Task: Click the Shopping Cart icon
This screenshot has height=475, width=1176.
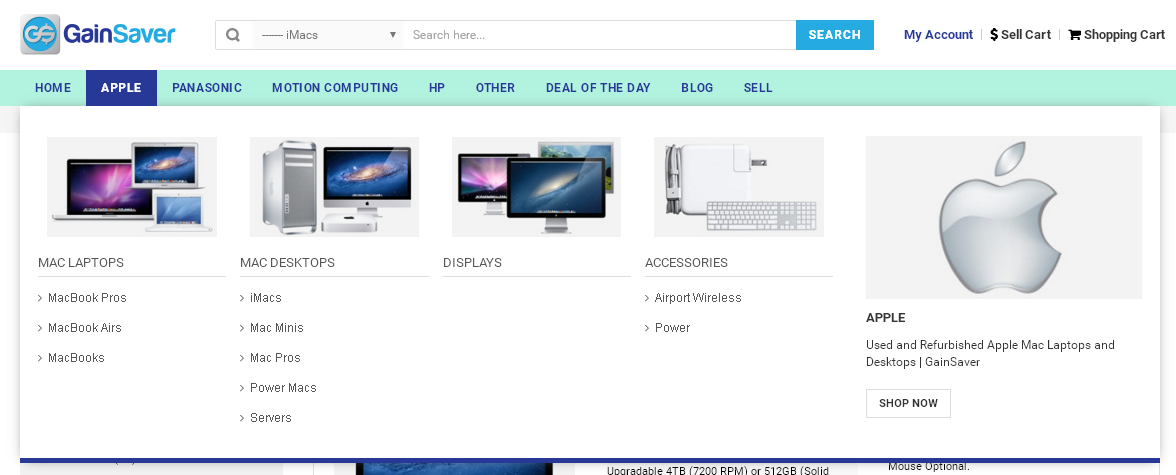Action: point(1074,35)
